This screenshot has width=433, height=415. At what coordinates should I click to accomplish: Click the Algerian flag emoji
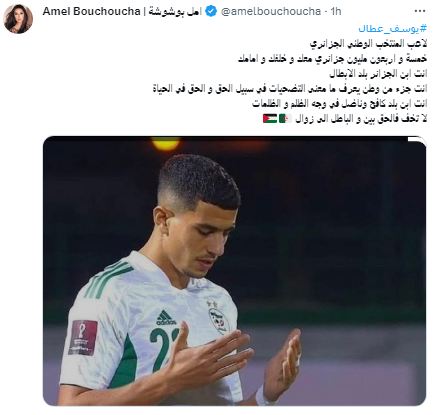pyautogui.click(x=286, y=118)
